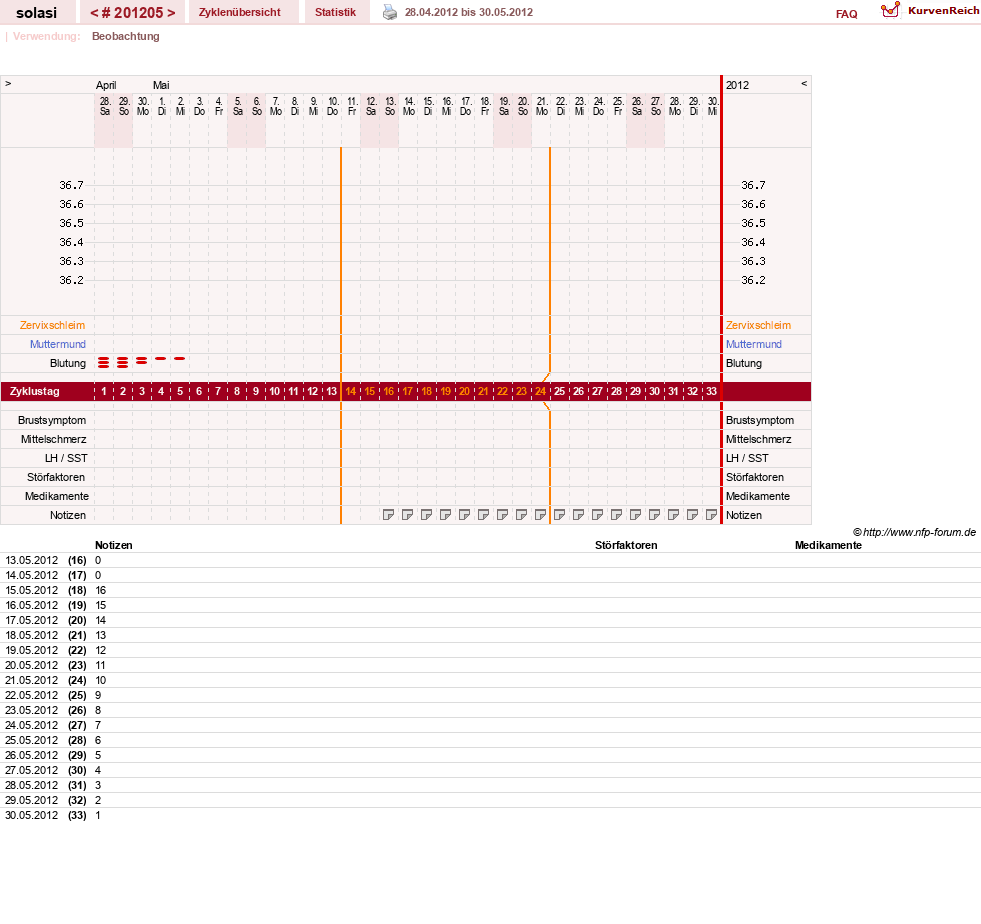Open note icon on cycle day 29
The width and height of the screenshot is (981, 924).
(x=635, y=515)
